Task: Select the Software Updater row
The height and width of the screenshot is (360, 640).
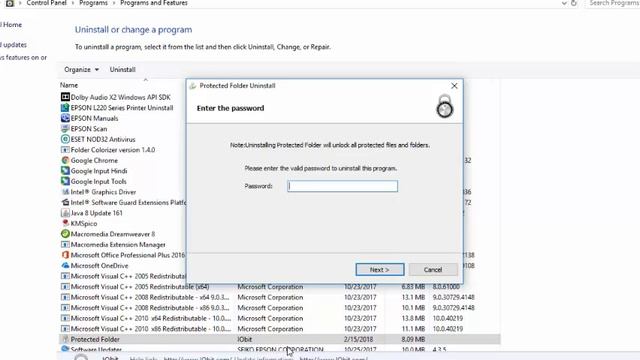Action: tap(280, 349)
